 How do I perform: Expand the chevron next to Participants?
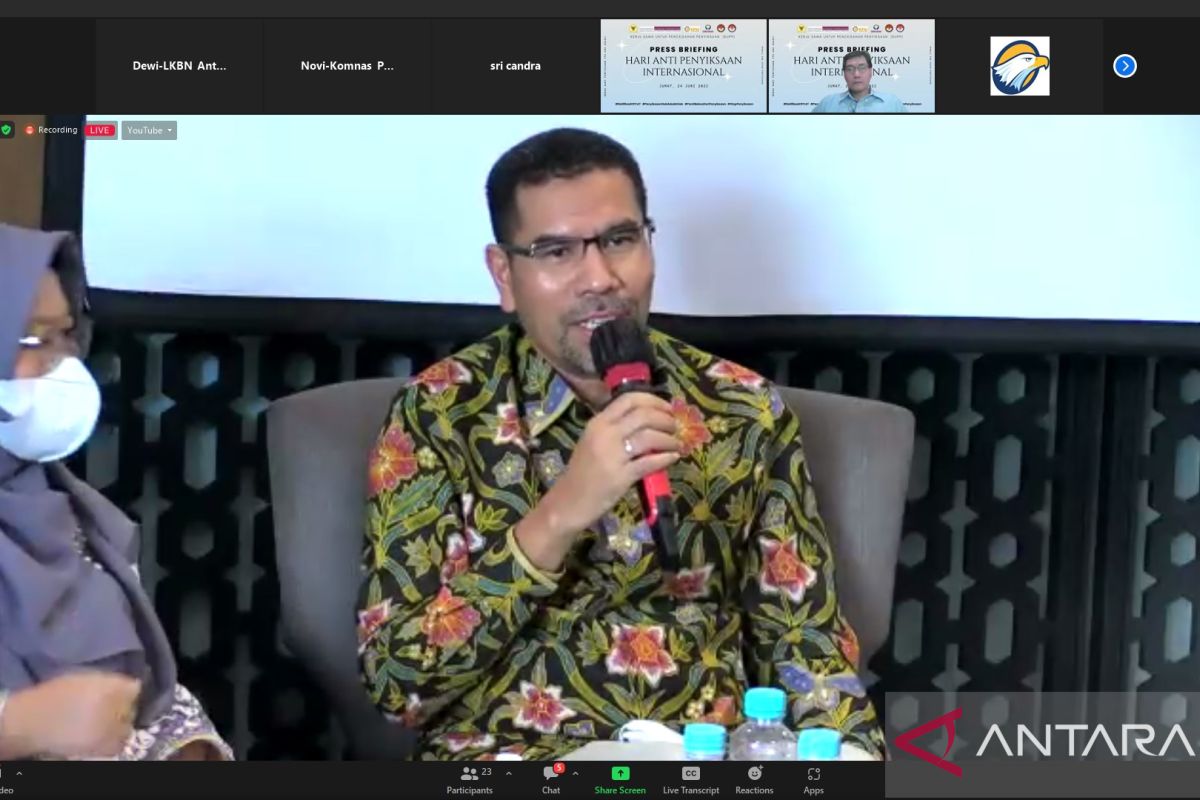tap(509, 772)
